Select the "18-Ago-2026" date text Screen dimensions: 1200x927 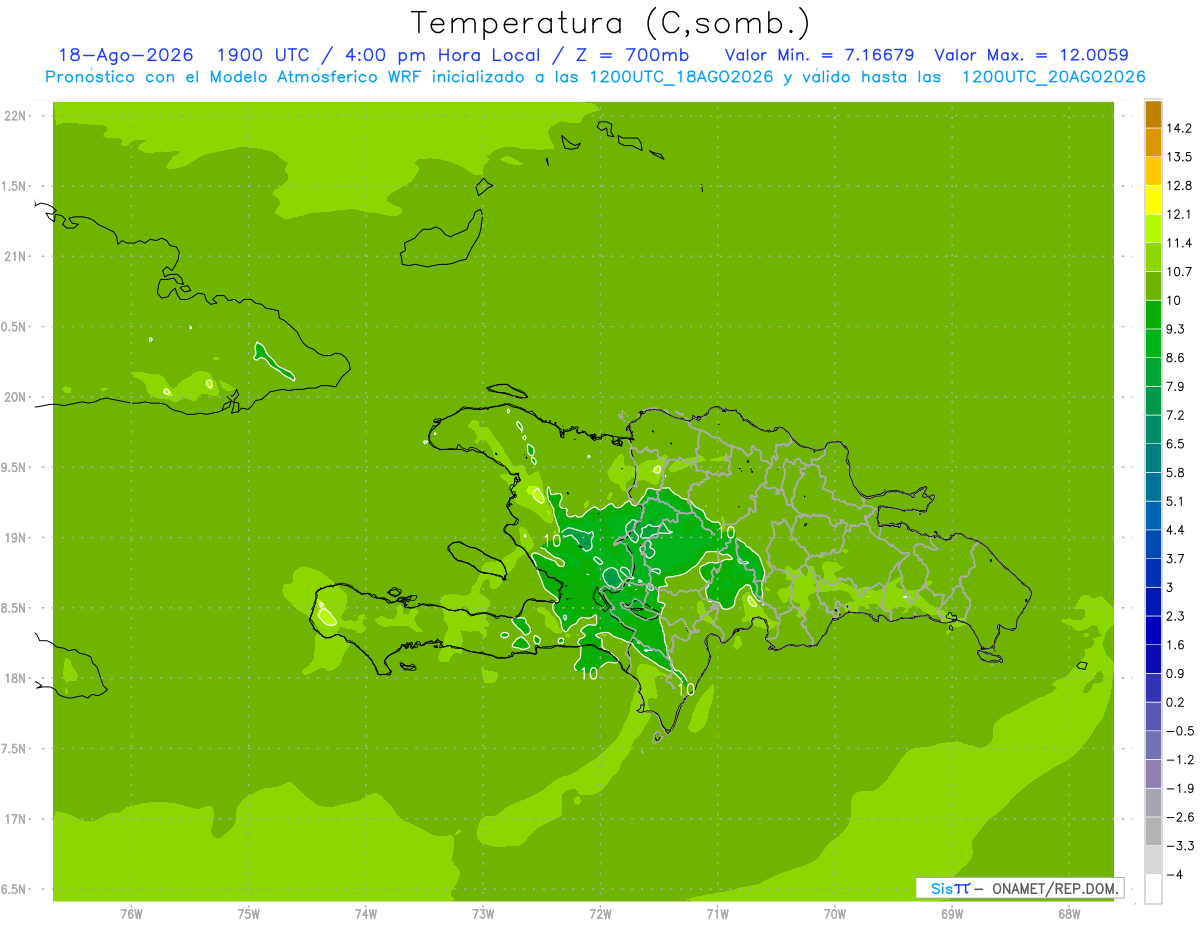point(126,55)
